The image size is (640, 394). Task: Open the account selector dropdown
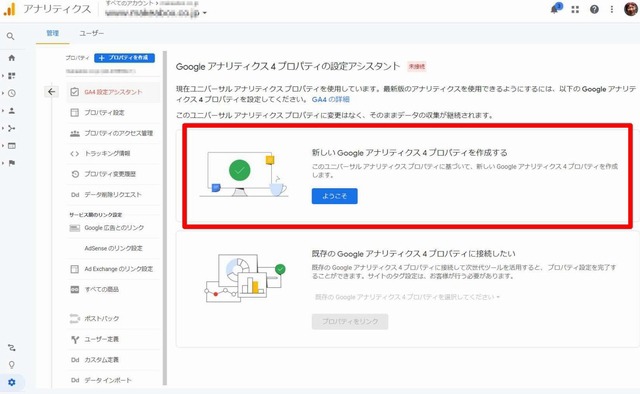tap(156, 13)
